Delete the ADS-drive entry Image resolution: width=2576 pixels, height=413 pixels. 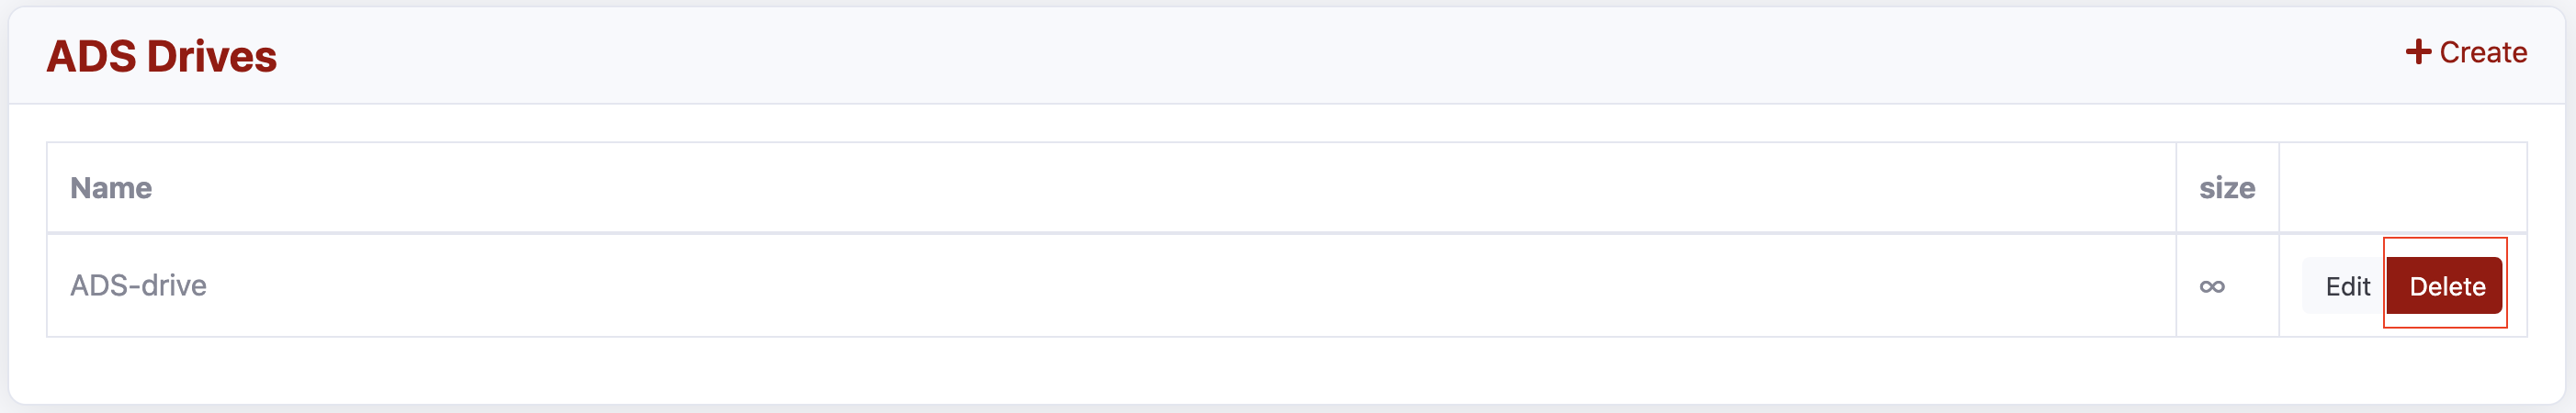pyautogui.click(x=2444, y=286)
